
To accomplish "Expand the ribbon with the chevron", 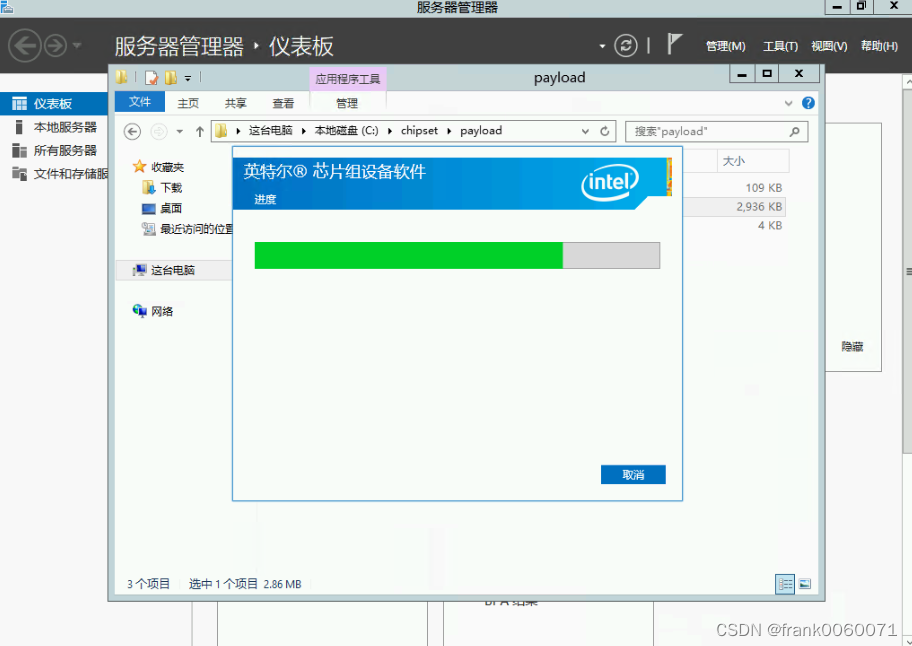I will [789, 103].
